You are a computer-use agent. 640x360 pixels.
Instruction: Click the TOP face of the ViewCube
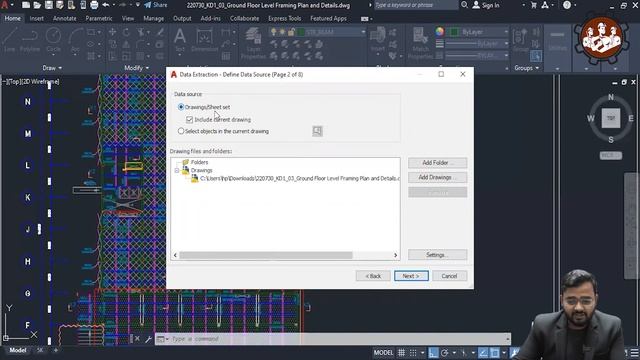pyautogui.click(x=611, y=118)
